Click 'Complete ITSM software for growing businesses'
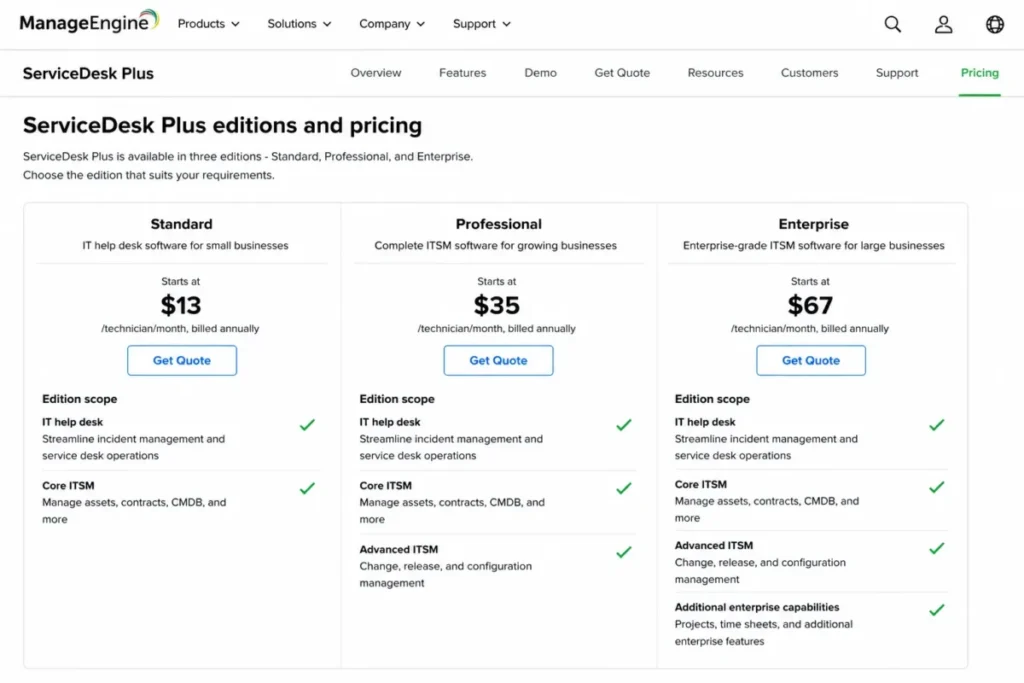Viewport: 1024px width, 683px height. point(495,246)
